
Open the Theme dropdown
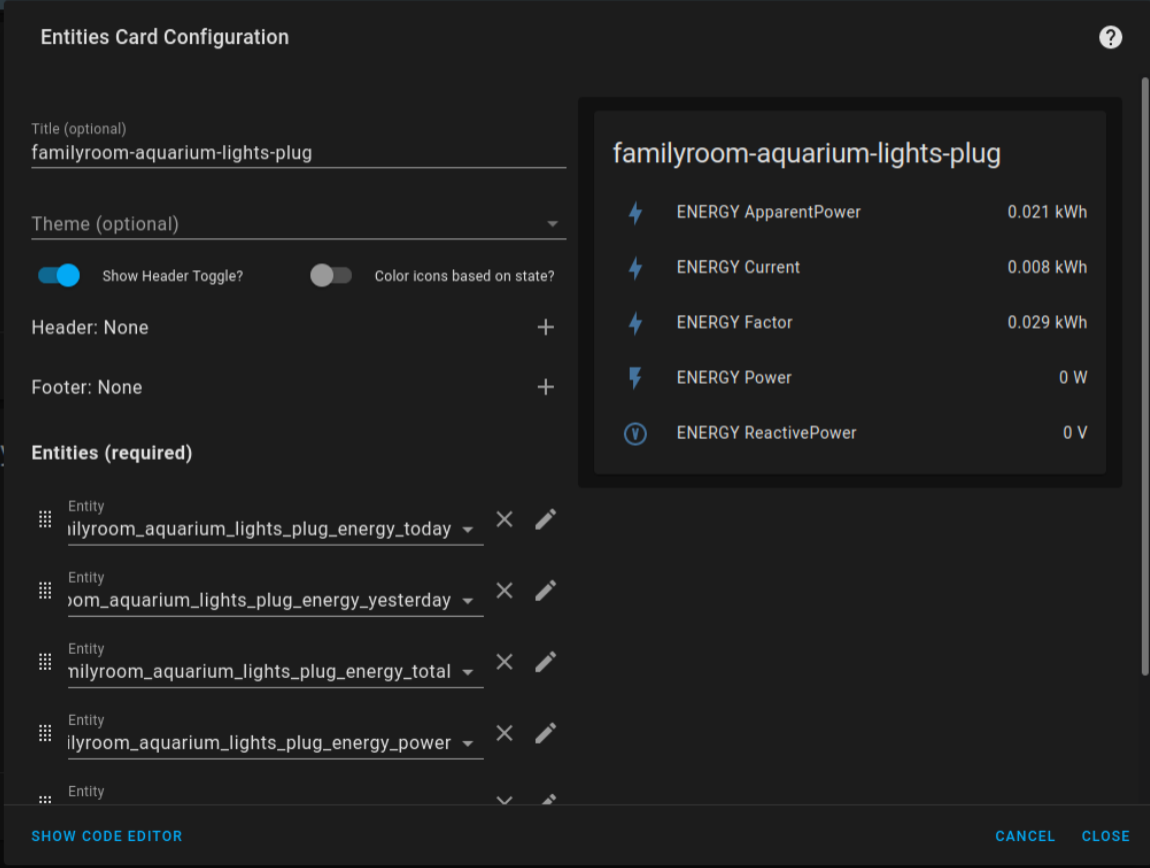(553, 223)
